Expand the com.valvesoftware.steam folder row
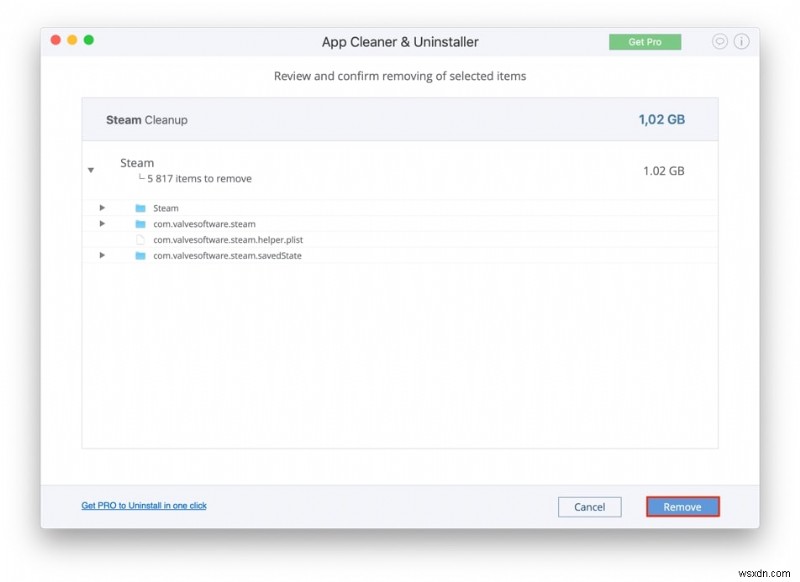Image resolution: width=800 pixels, height=582 pixels. point(102,224)
